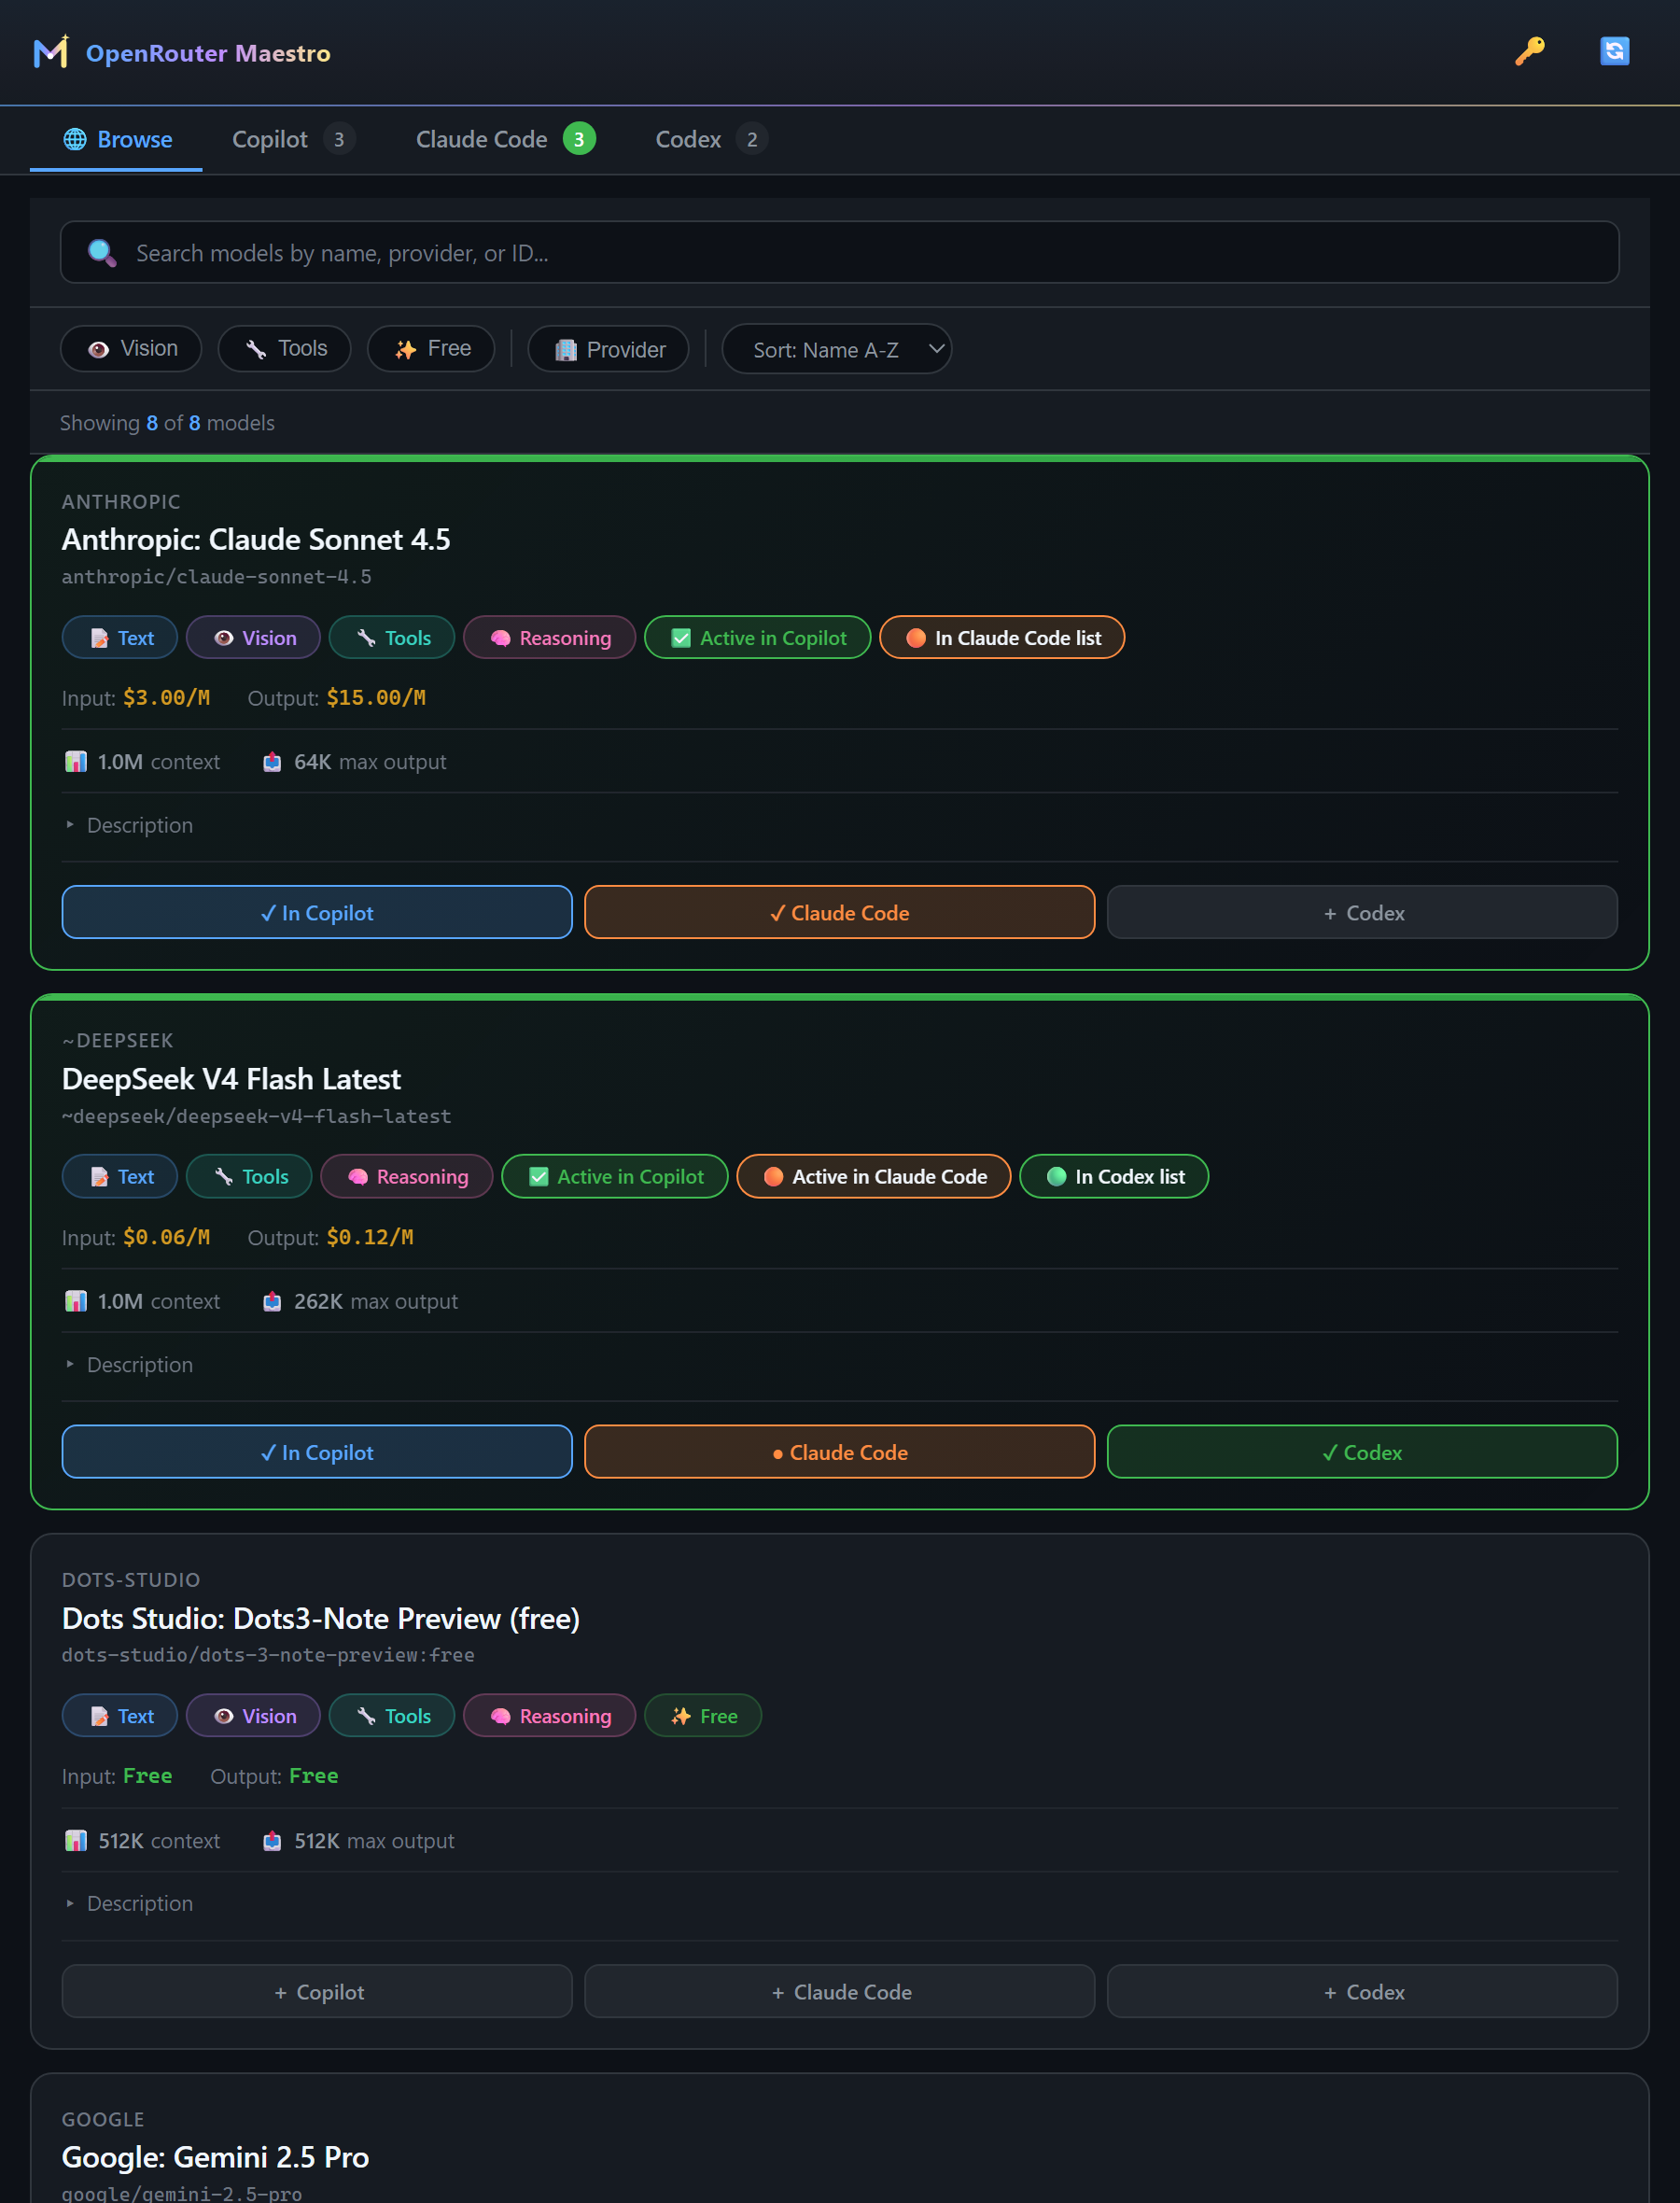This screenshot has height=2203, width=1680.
Task: Open the Provider filter
Action: [608, 349]
